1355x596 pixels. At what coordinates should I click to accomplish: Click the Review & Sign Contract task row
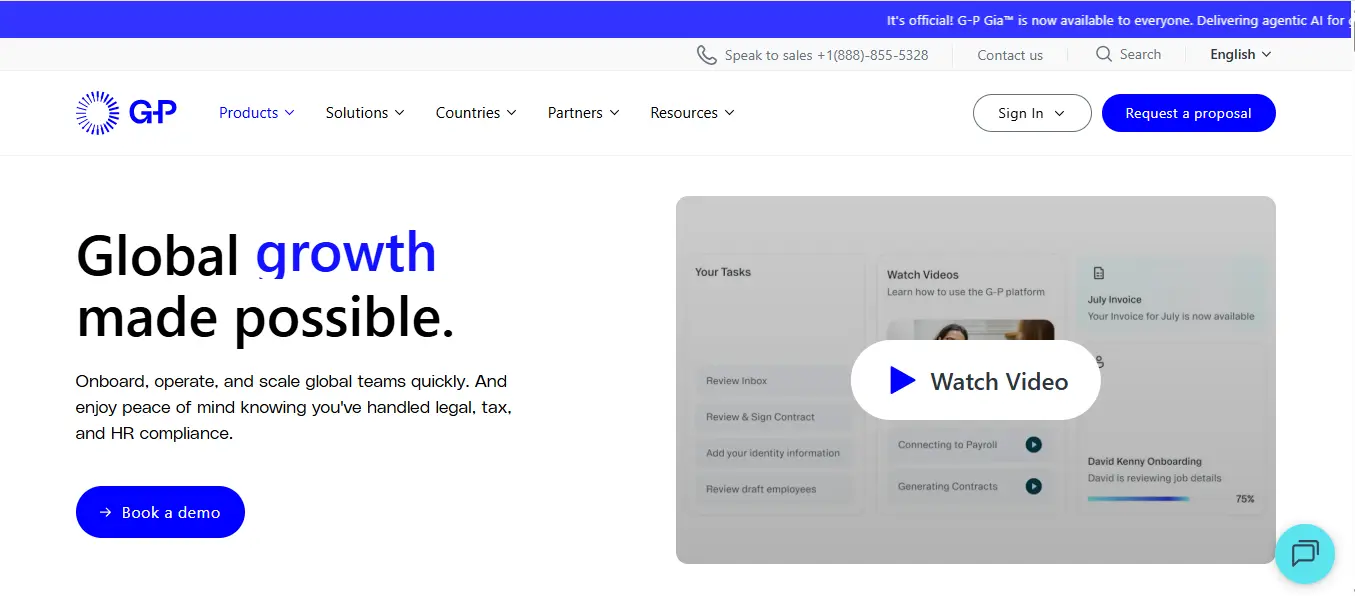pyautogui.click(x=774, y=417)
